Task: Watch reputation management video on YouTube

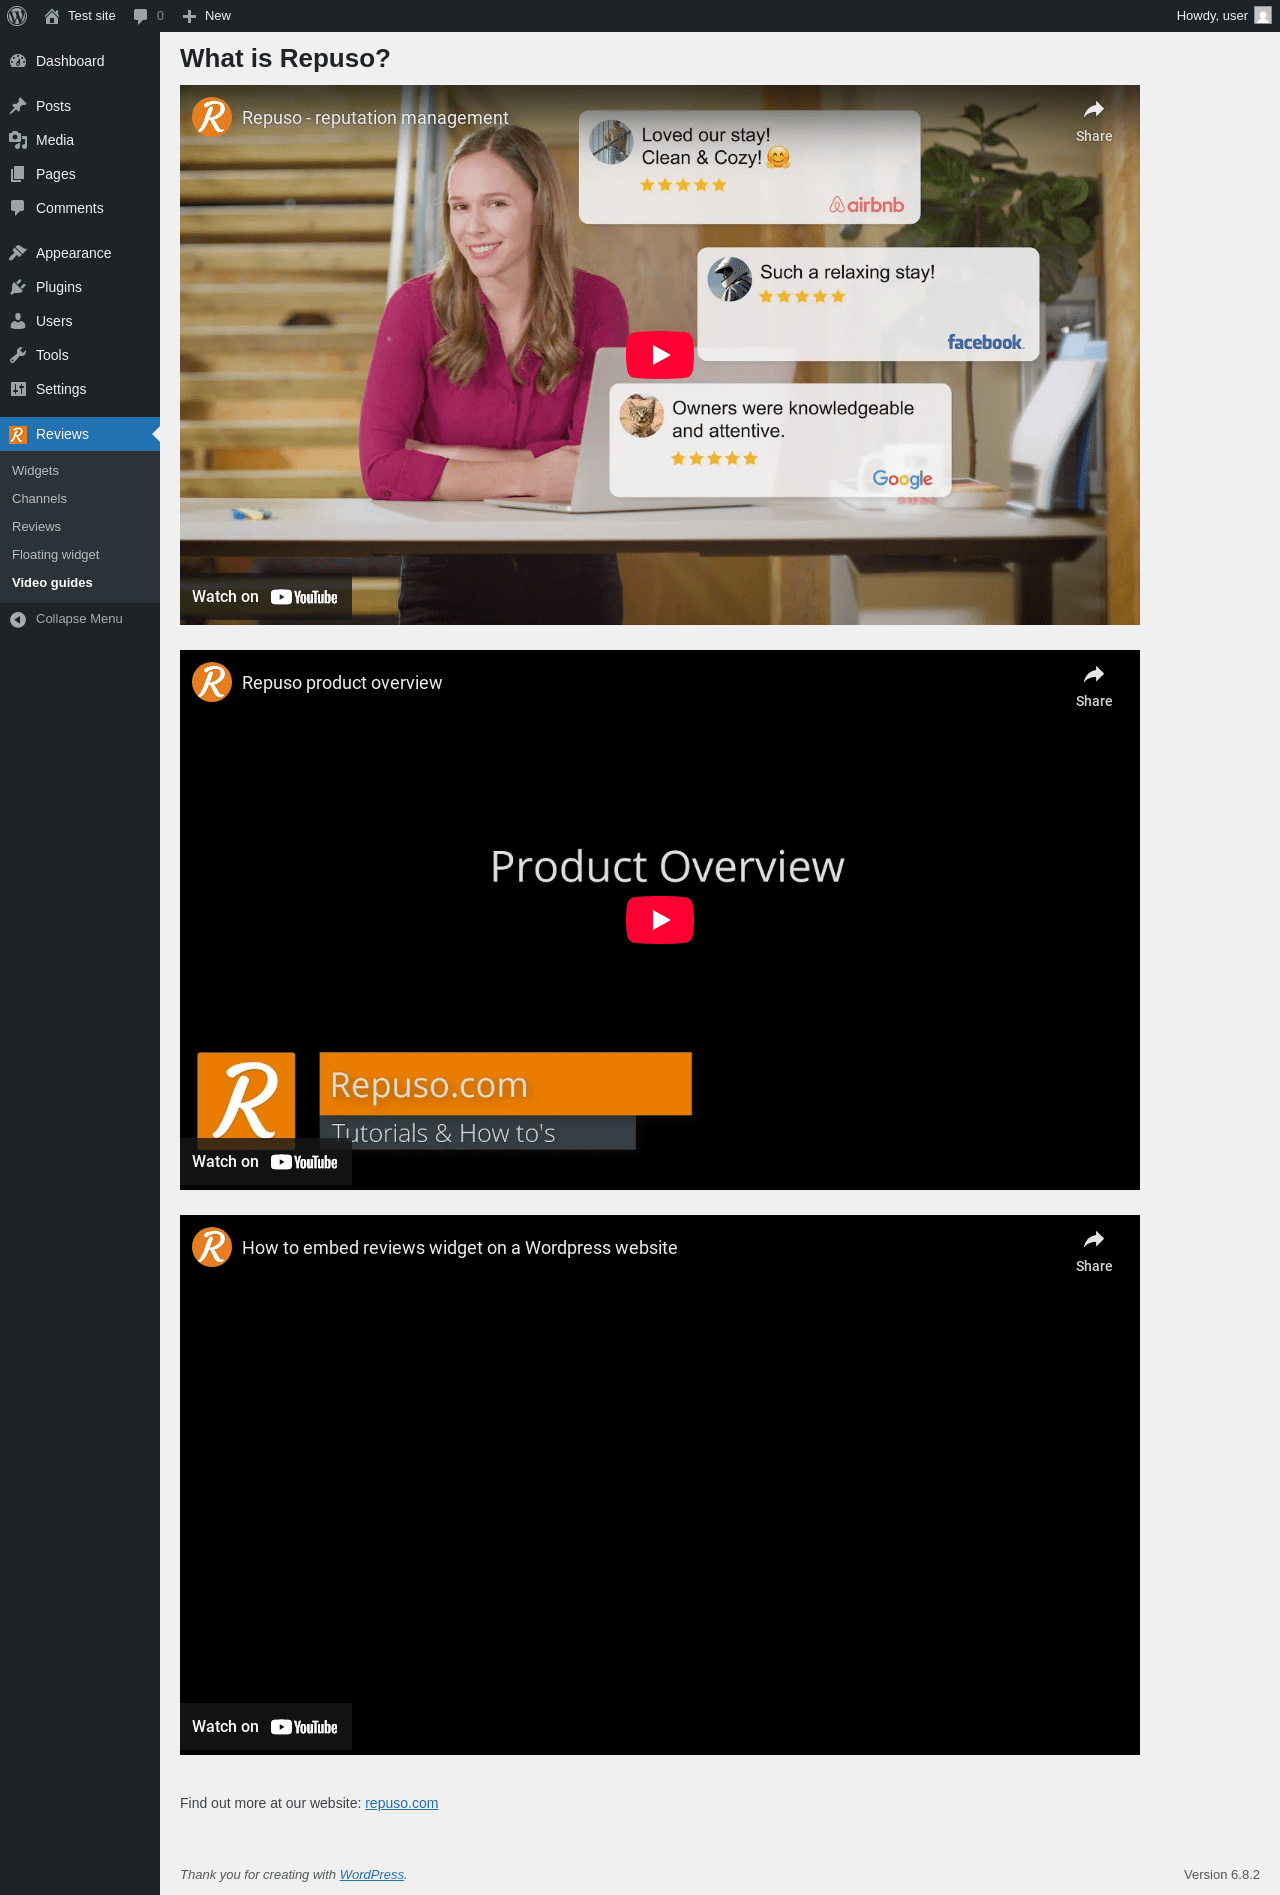Action: point(265,597)
